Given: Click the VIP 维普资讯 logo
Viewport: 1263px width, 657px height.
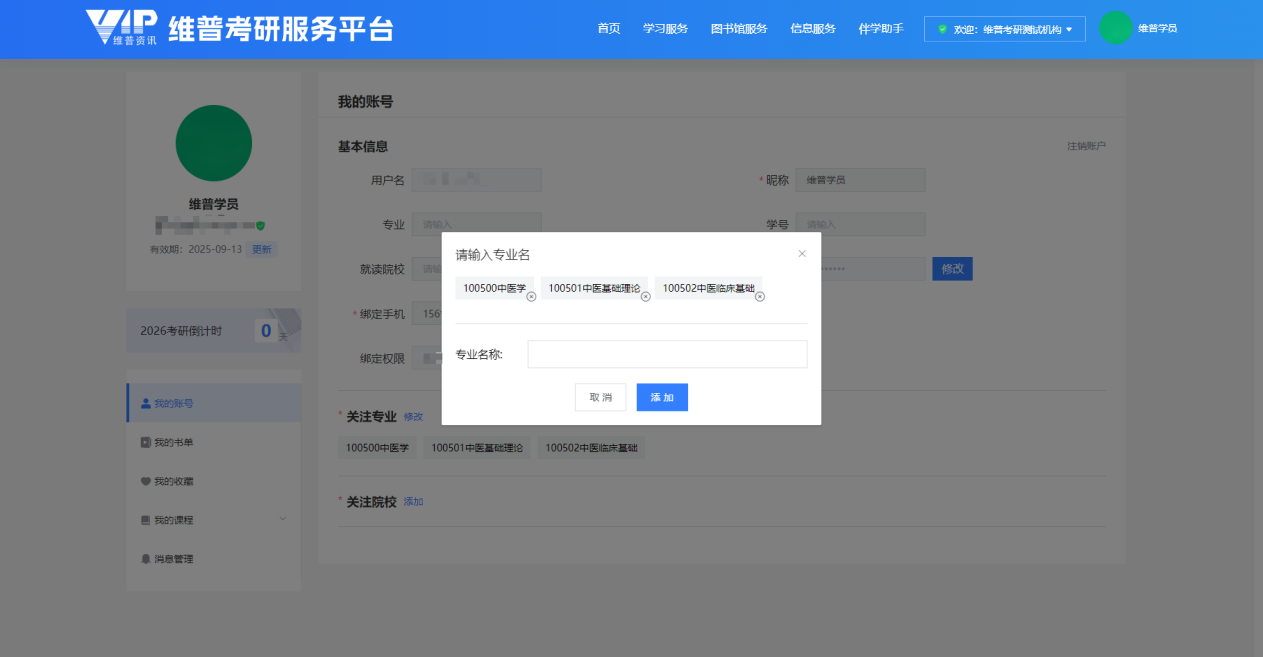Looking at the screenshot, I should (121, 28).
